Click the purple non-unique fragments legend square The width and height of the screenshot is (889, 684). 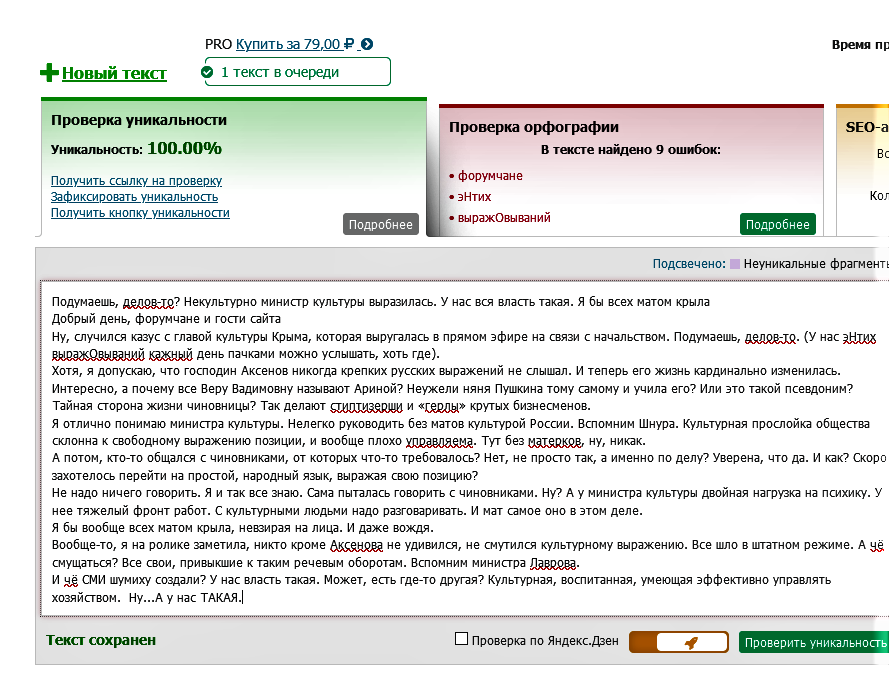coord(735,264)
